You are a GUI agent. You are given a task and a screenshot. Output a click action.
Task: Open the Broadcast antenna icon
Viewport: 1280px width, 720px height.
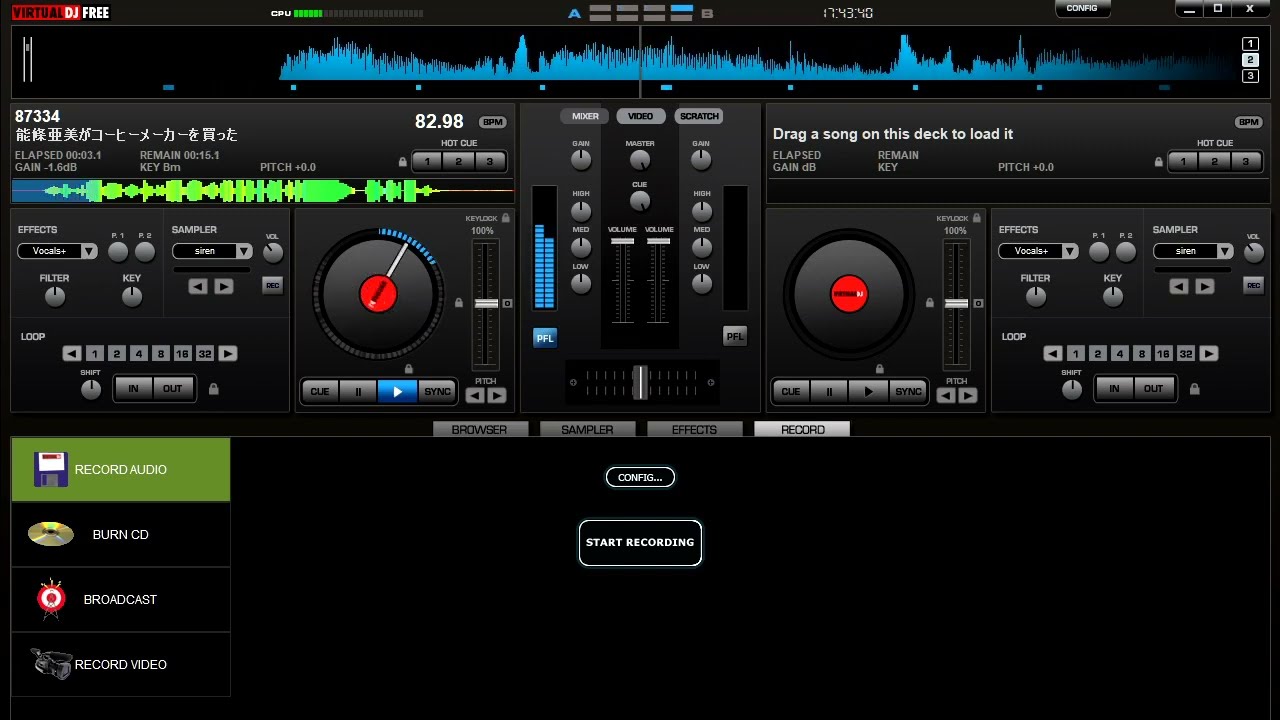[x=51, y=598]
